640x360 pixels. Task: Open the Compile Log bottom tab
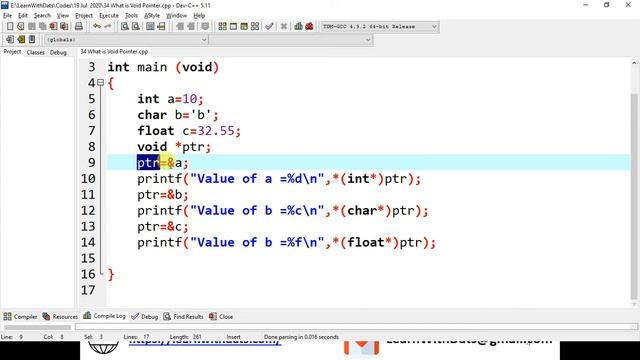click(104, 316)
